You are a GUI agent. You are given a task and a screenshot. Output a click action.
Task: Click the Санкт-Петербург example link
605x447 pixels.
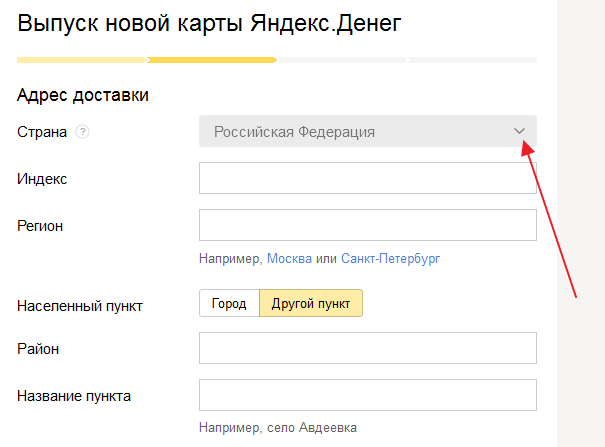(x=390, y=258)
